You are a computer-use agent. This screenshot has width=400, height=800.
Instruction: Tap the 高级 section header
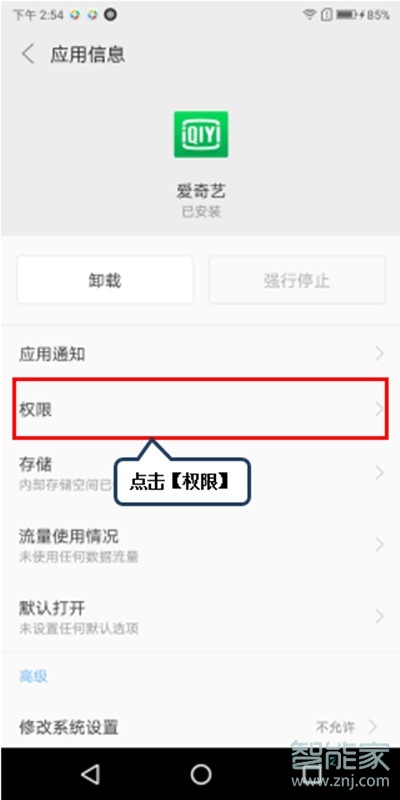coord(34,676)
